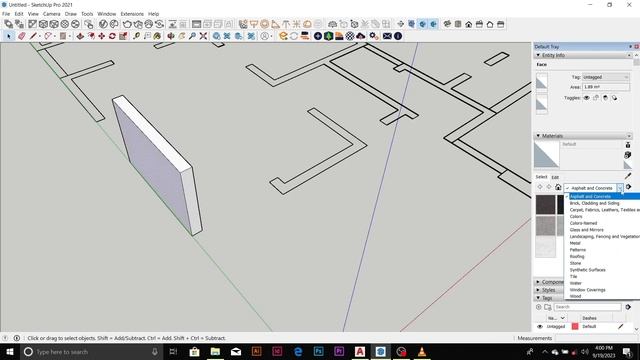Toggle entity visibility eye in Entity Info
The height and width of the screenshot is (360, 640).
coord(587,98)
